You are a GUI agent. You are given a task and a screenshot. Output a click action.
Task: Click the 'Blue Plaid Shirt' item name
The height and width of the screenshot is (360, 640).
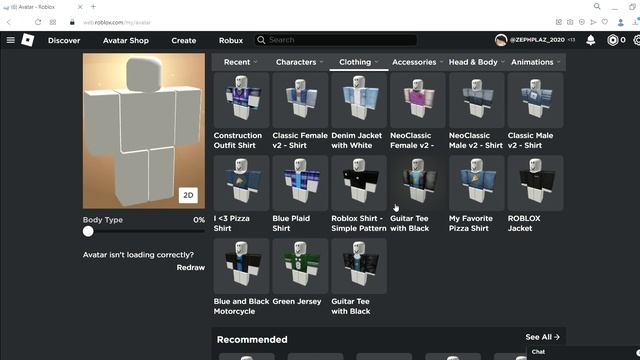291,223
